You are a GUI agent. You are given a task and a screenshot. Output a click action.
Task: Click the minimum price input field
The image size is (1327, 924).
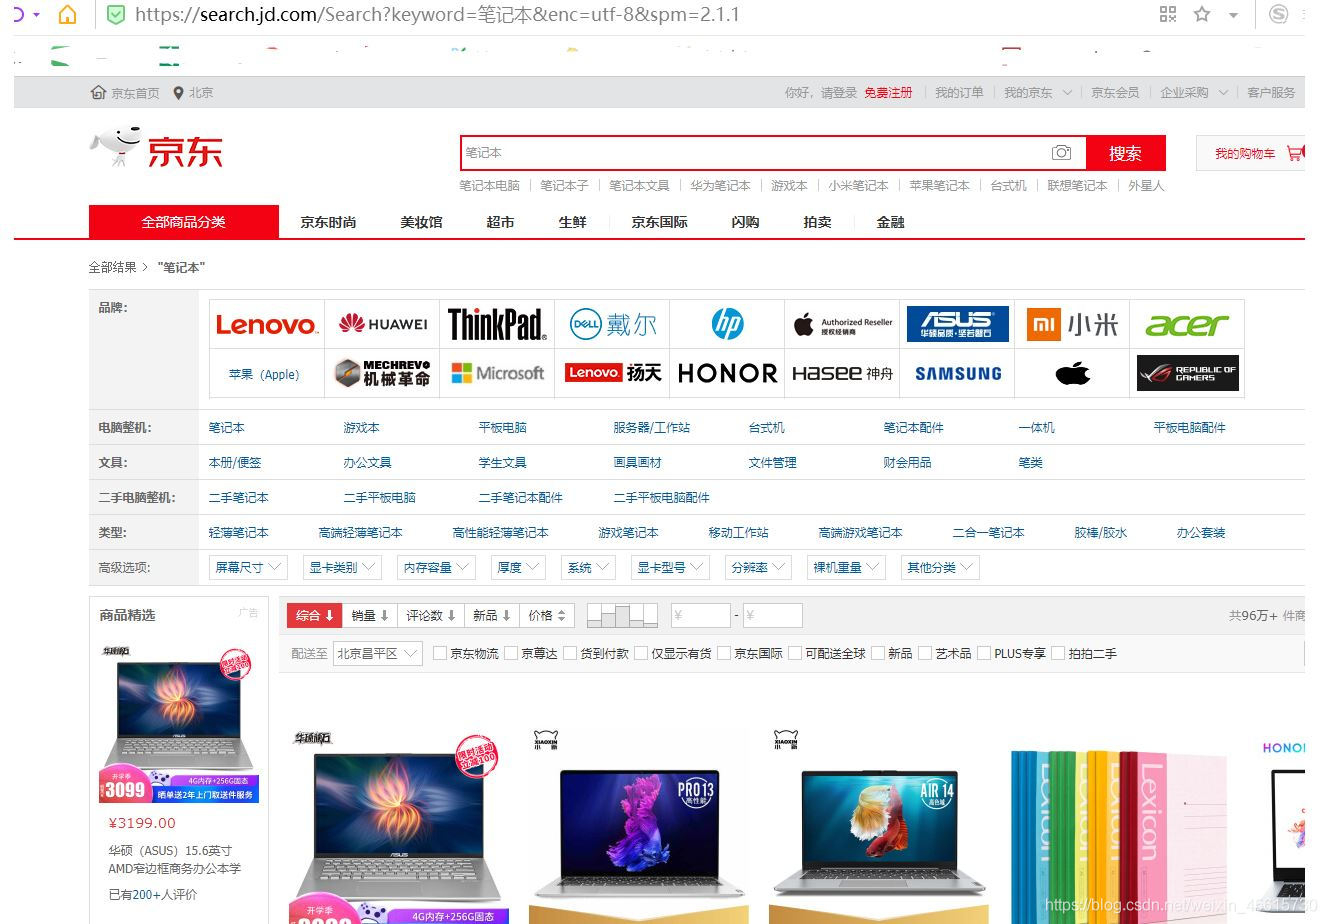[x=700, y=616]
